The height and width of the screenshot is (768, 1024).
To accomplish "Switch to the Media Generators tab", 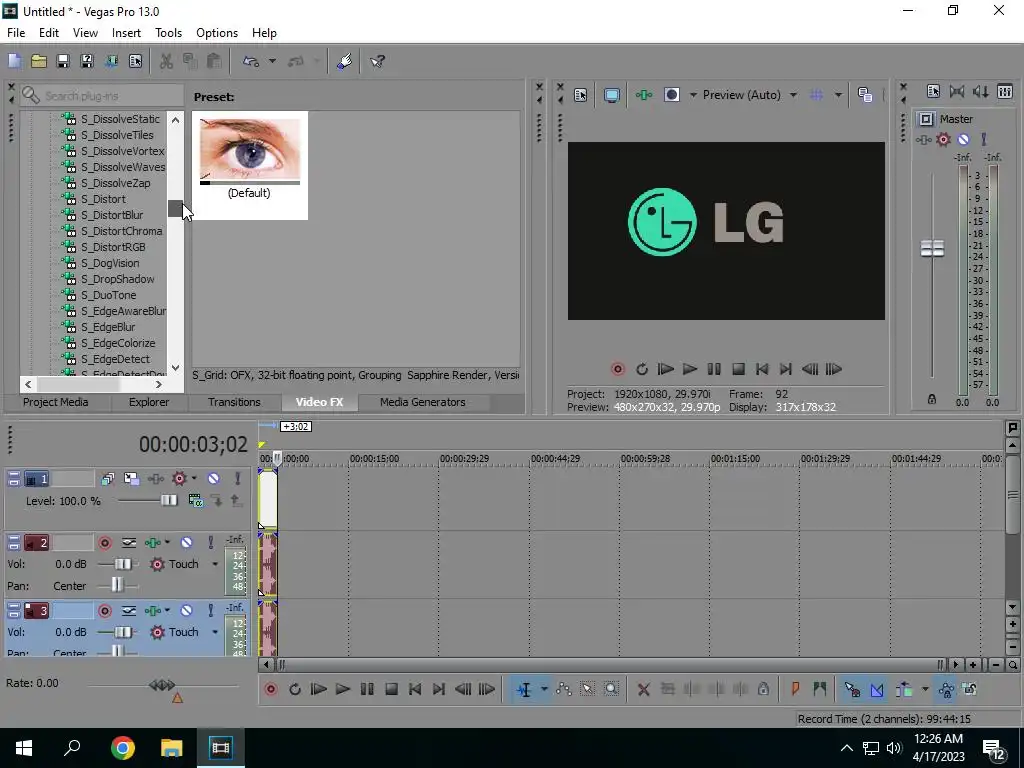I will pyautogui.click(x=423, y=402).
